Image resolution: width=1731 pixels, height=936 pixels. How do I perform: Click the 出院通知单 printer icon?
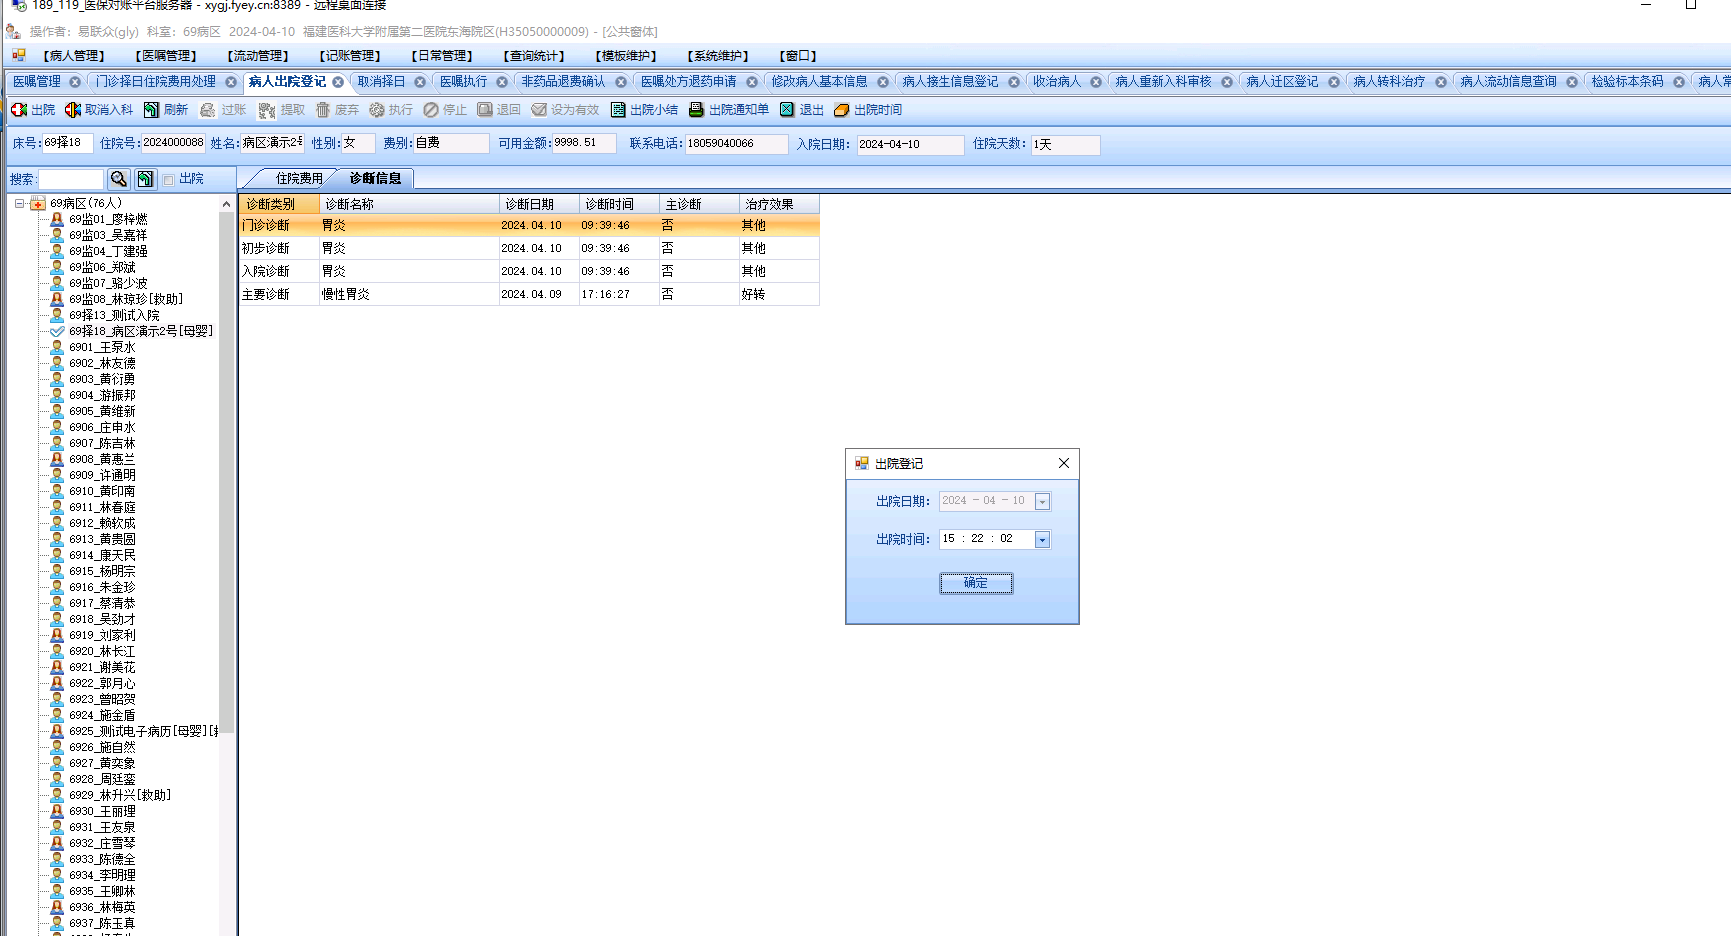pyautogui.click(x=696, y=110)
